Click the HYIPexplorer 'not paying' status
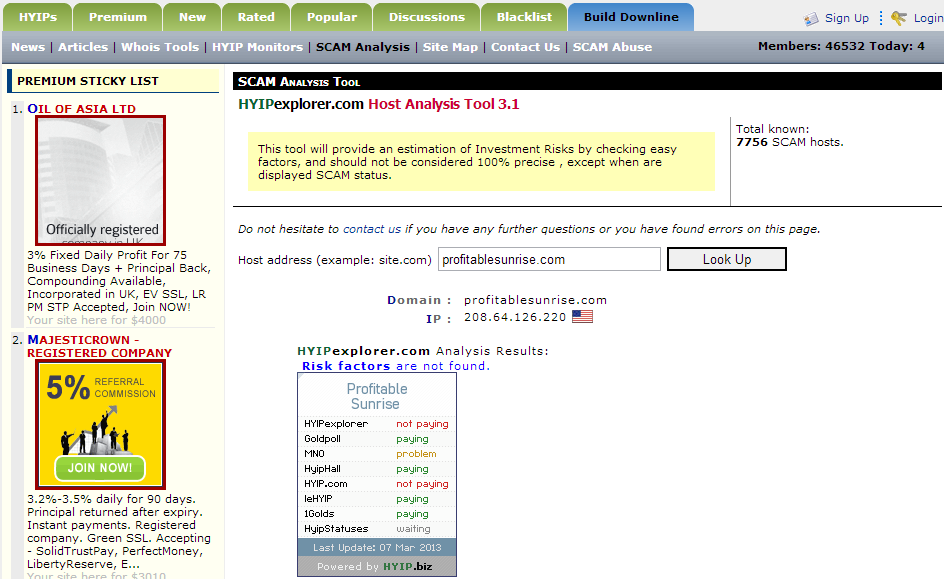The height and width of the screenshot is (579, 944). [x=422, y=424]
